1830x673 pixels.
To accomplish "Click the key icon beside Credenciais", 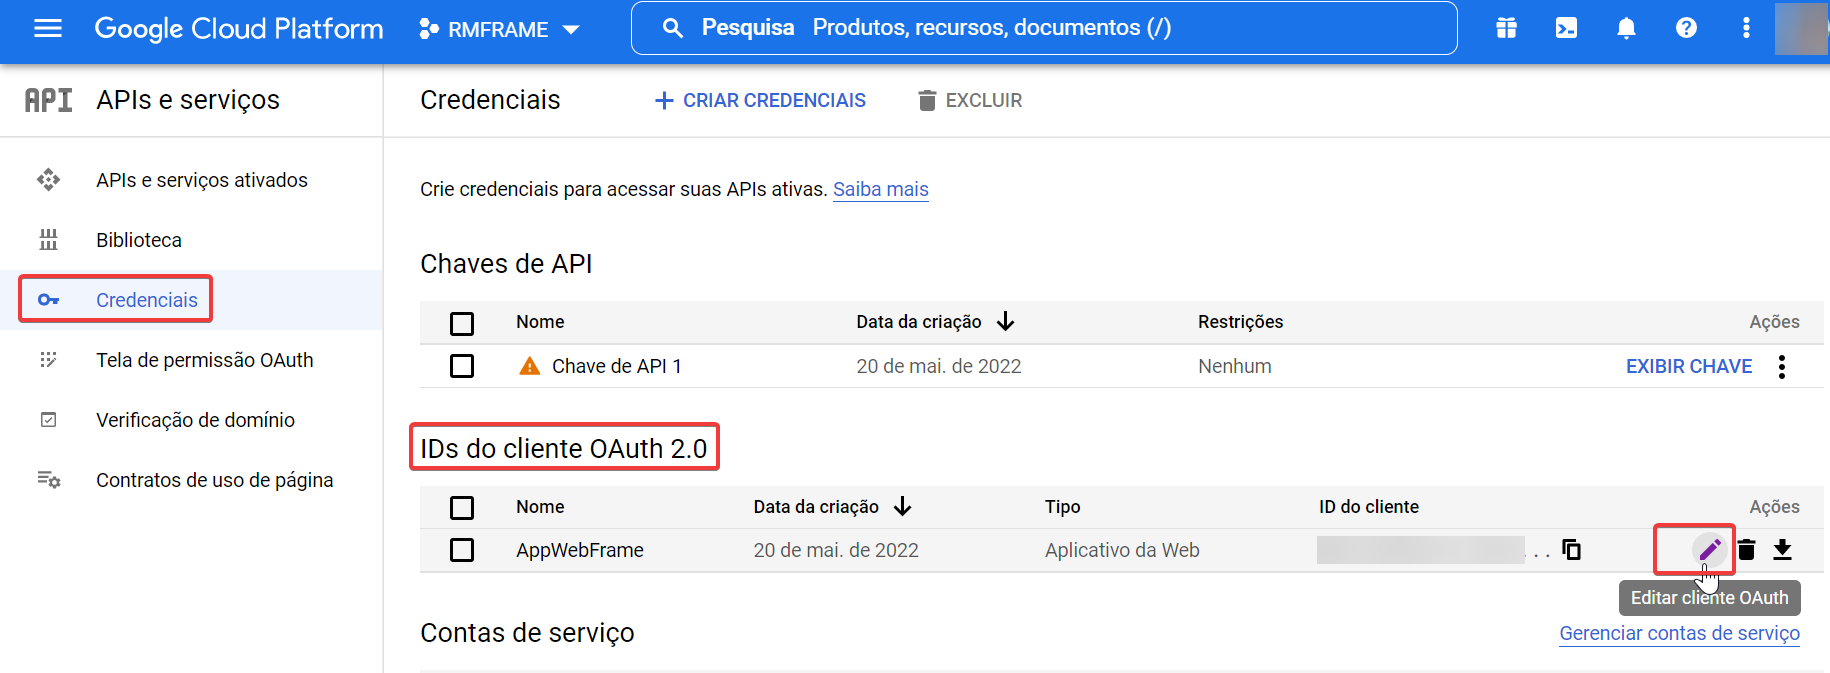I will pyautogui.click(x=48, y=300).
